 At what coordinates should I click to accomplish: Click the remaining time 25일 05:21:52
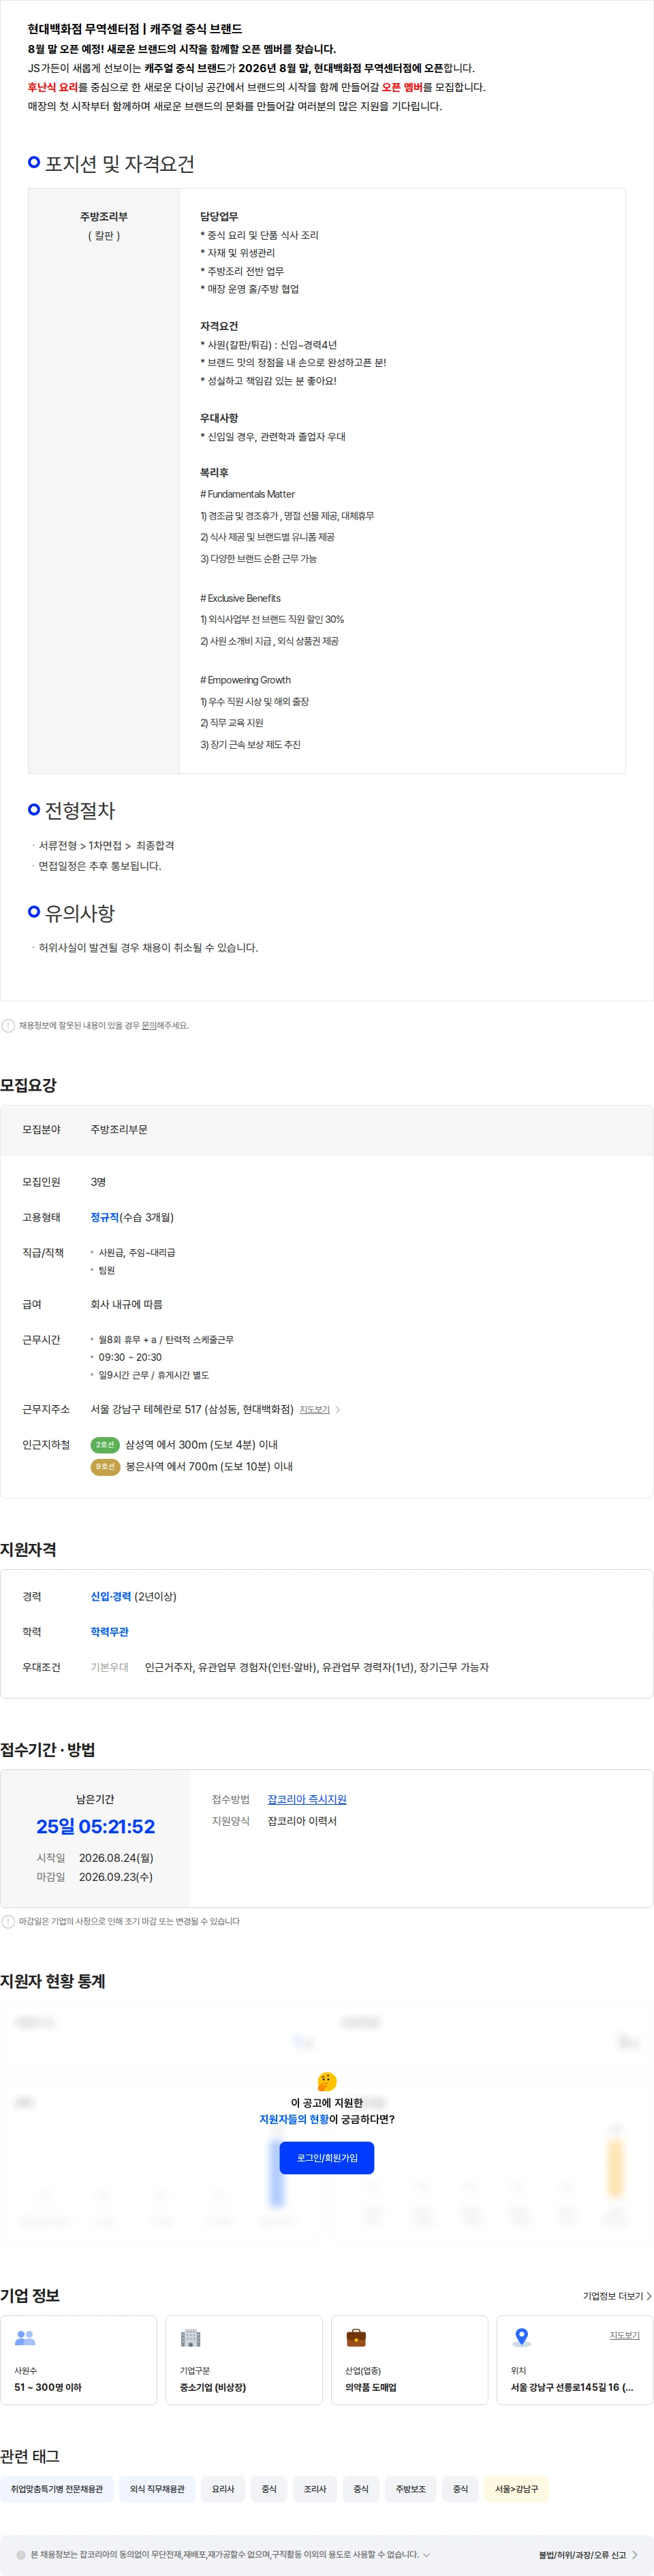pos(96,1826)
